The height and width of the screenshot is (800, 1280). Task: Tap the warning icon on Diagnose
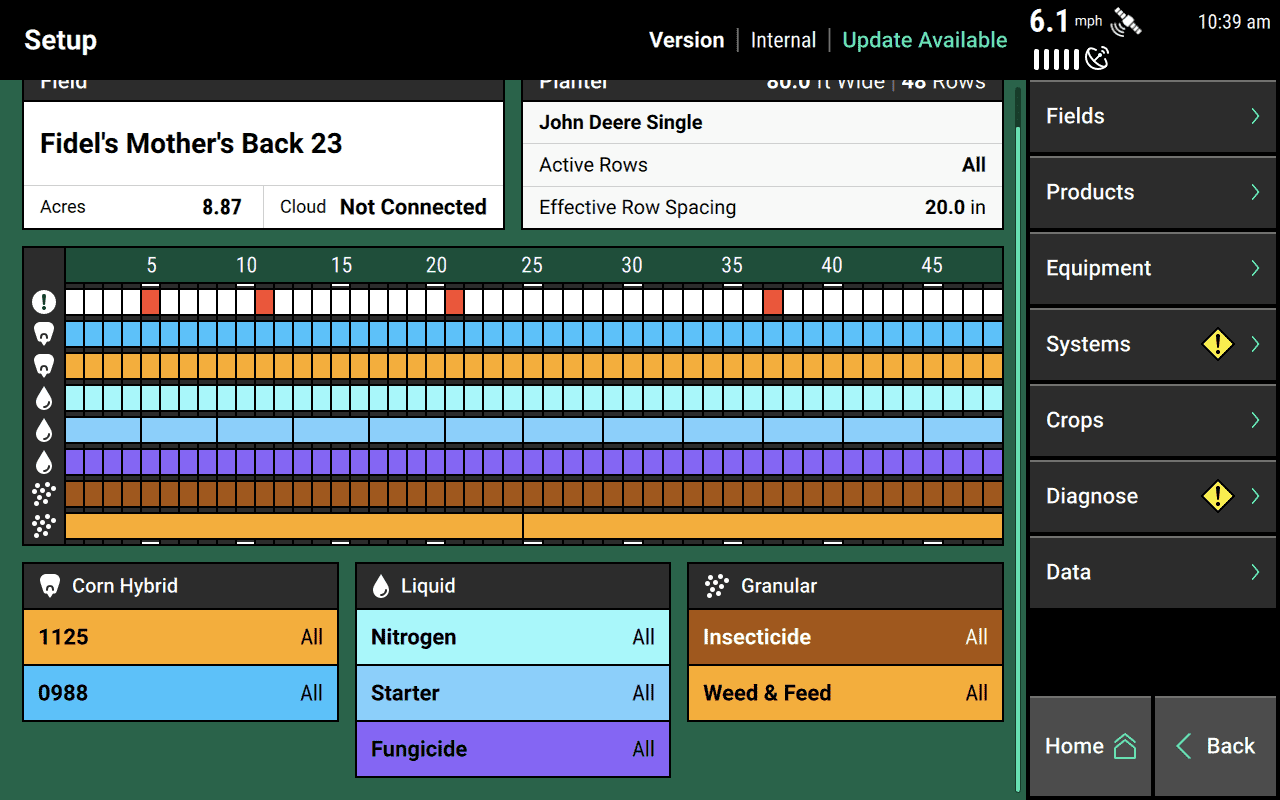pyautogui.click(x=1217, y=496)
